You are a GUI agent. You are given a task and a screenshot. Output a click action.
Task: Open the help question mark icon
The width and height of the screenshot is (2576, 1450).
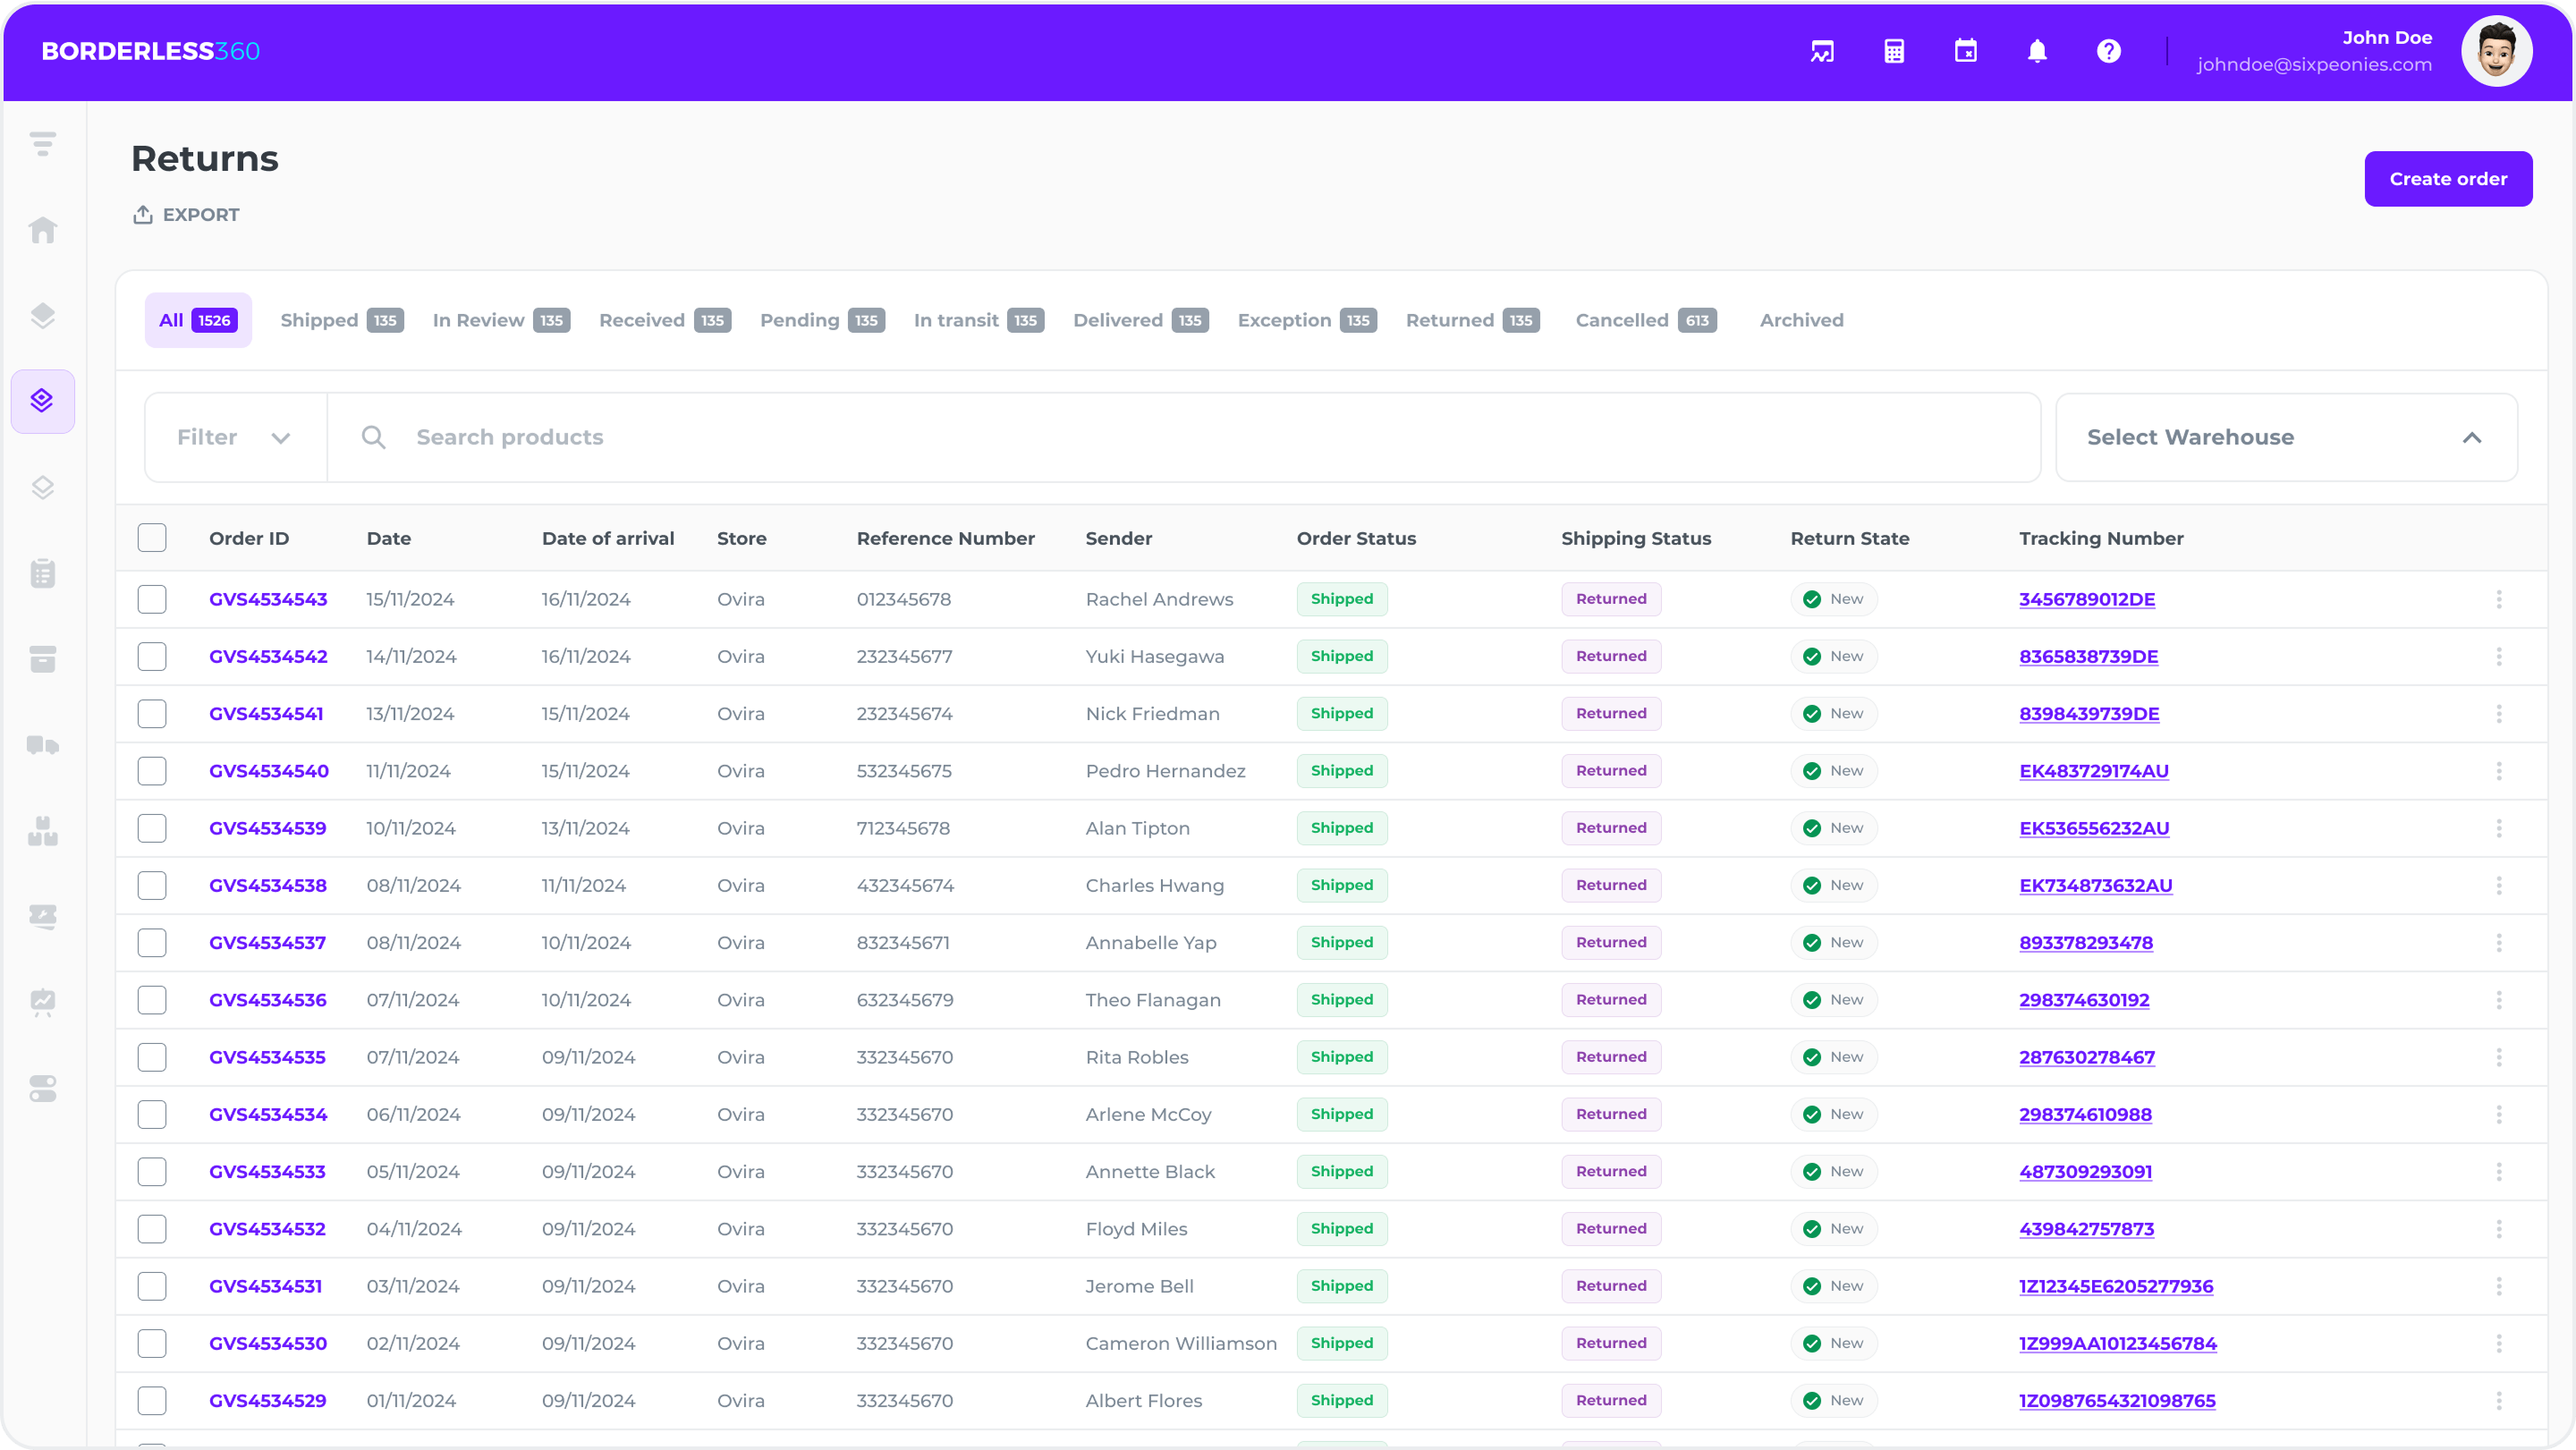(2108, 51)
